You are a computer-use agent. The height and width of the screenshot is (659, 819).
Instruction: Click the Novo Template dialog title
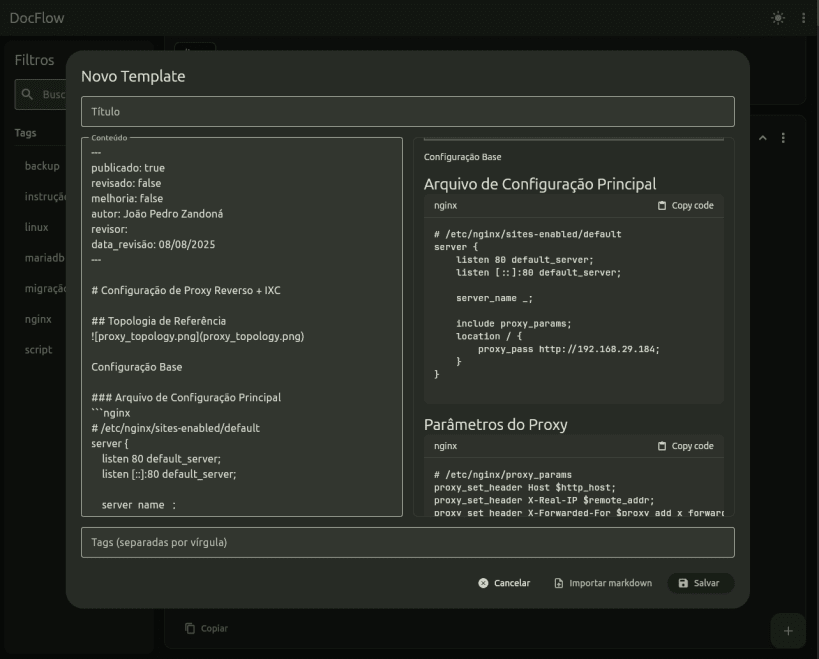pyautogui.click(x=133, y=76)
